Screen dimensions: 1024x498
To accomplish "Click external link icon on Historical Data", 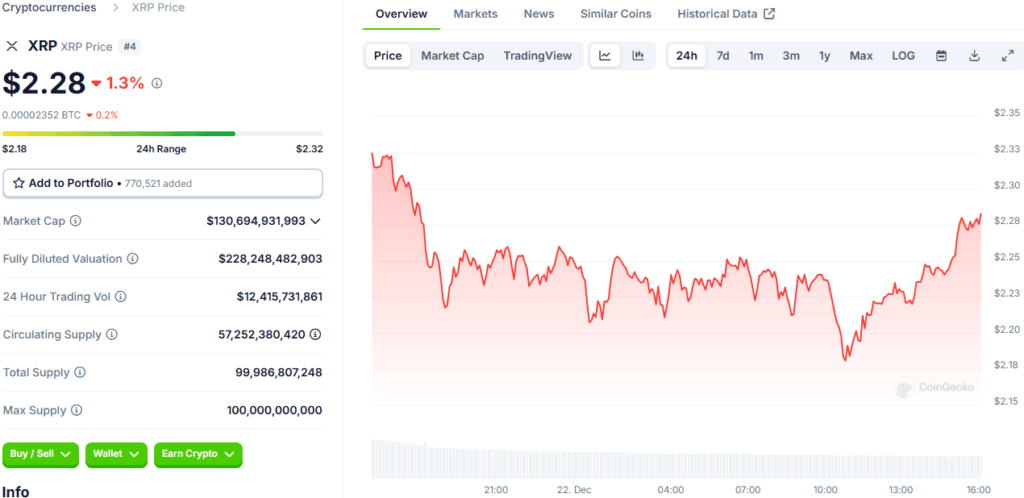I will [769, 14].
